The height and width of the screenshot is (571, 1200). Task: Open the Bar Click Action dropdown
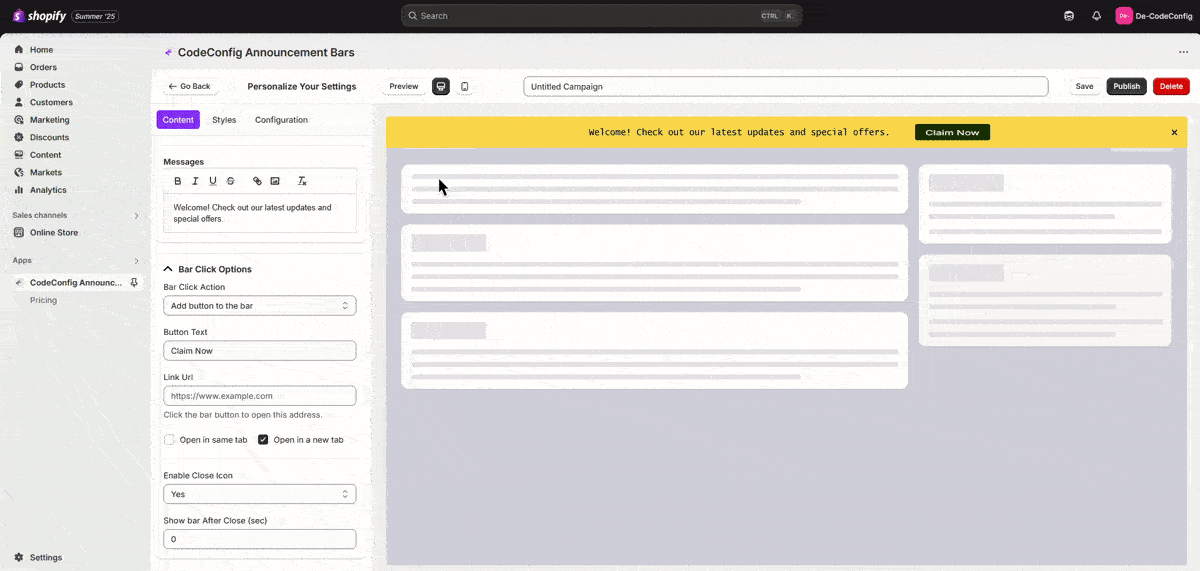tap(260, 306)
